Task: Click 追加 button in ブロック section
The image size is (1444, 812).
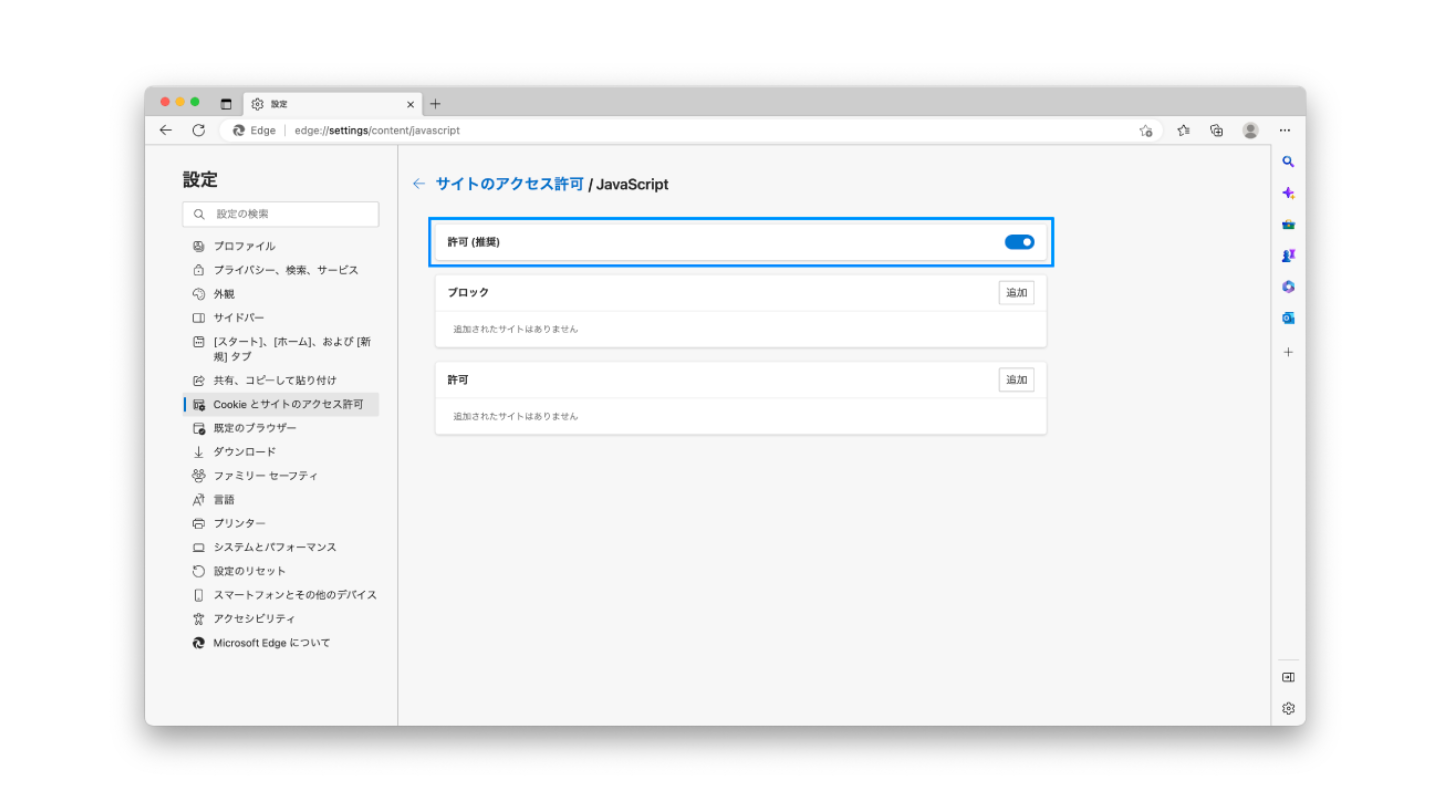Action: [1016, 293]
